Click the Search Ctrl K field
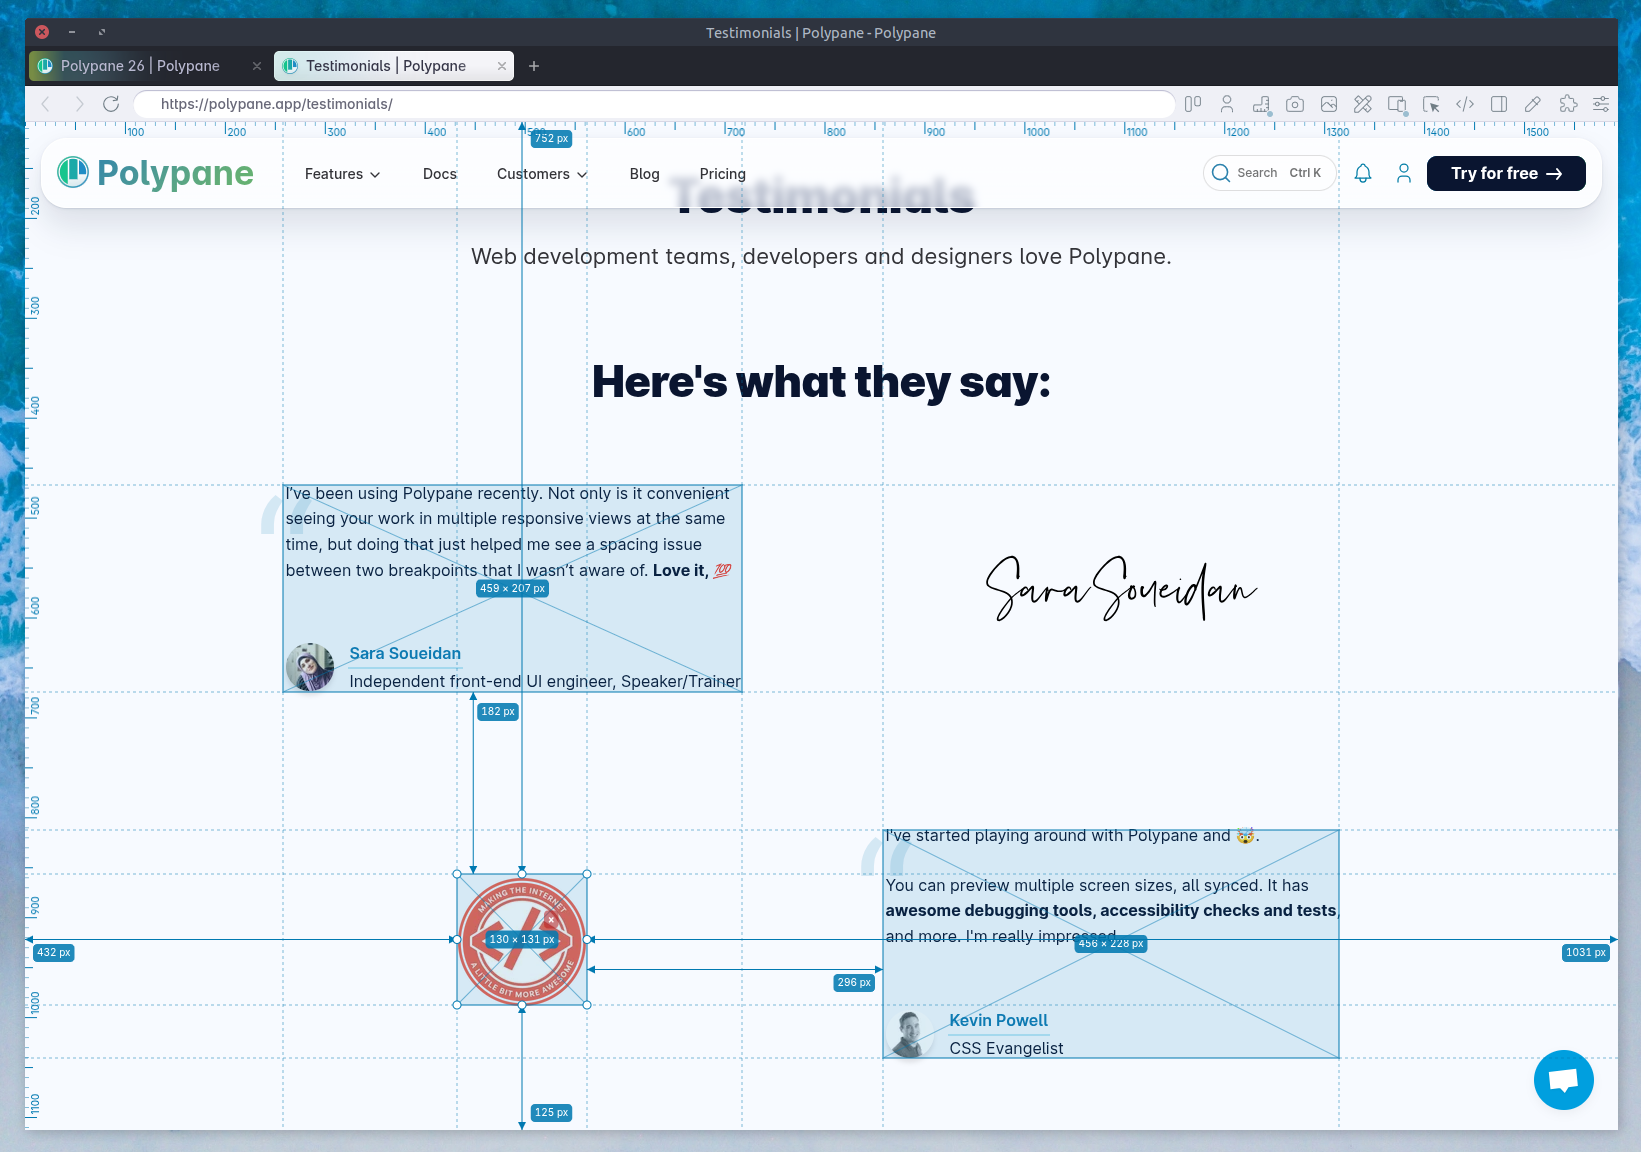1641x1152 pixels. click(x=1270, y=173)
